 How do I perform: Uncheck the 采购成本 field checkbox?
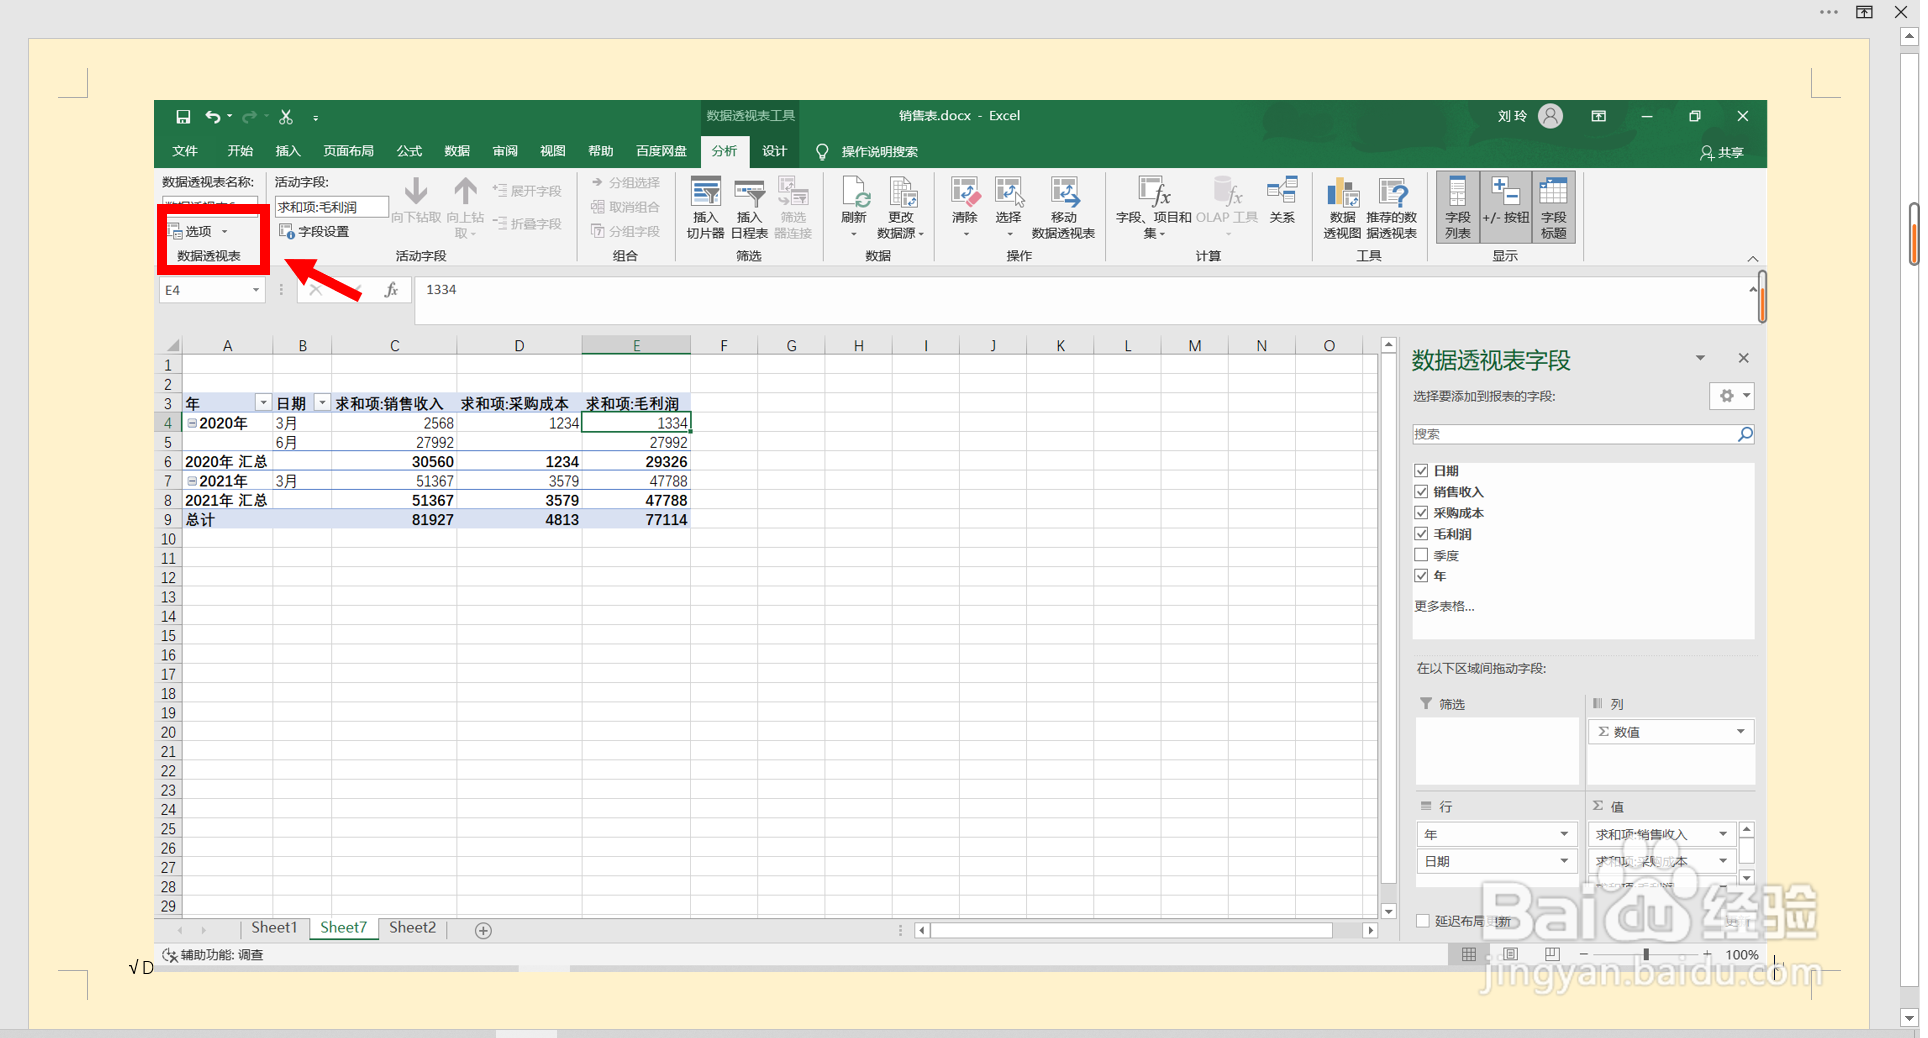[1421, 513]
